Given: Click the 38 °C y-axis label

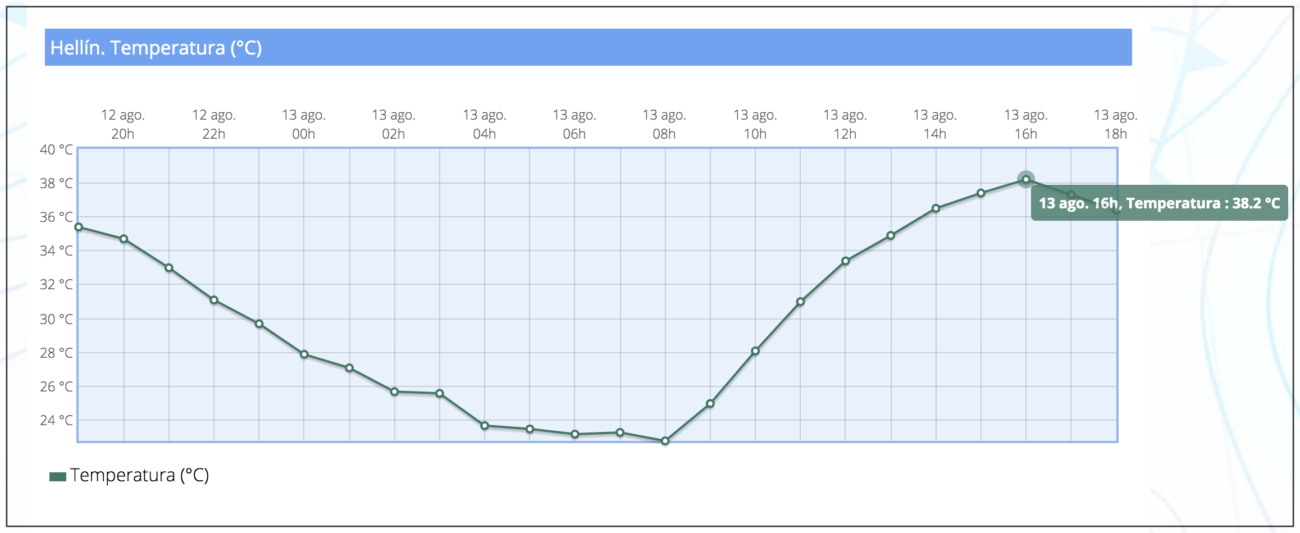Looking at the screenshot, I should tap(56, 184).
